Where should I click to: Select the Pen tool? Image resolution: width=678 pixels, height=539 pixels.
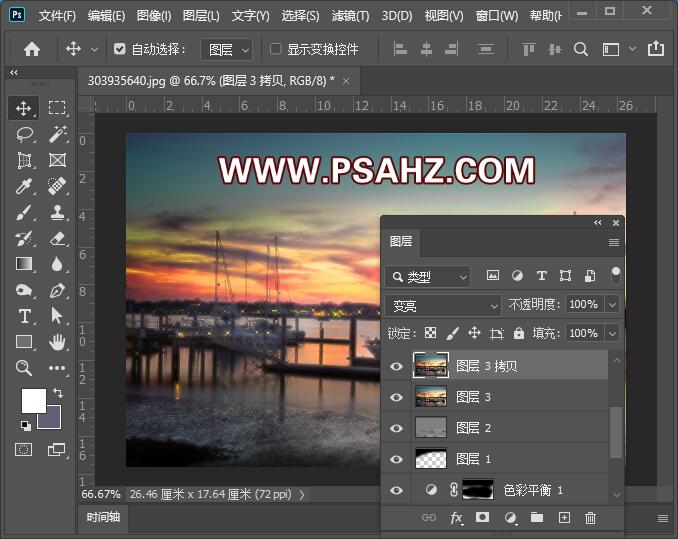pos(57,290)
